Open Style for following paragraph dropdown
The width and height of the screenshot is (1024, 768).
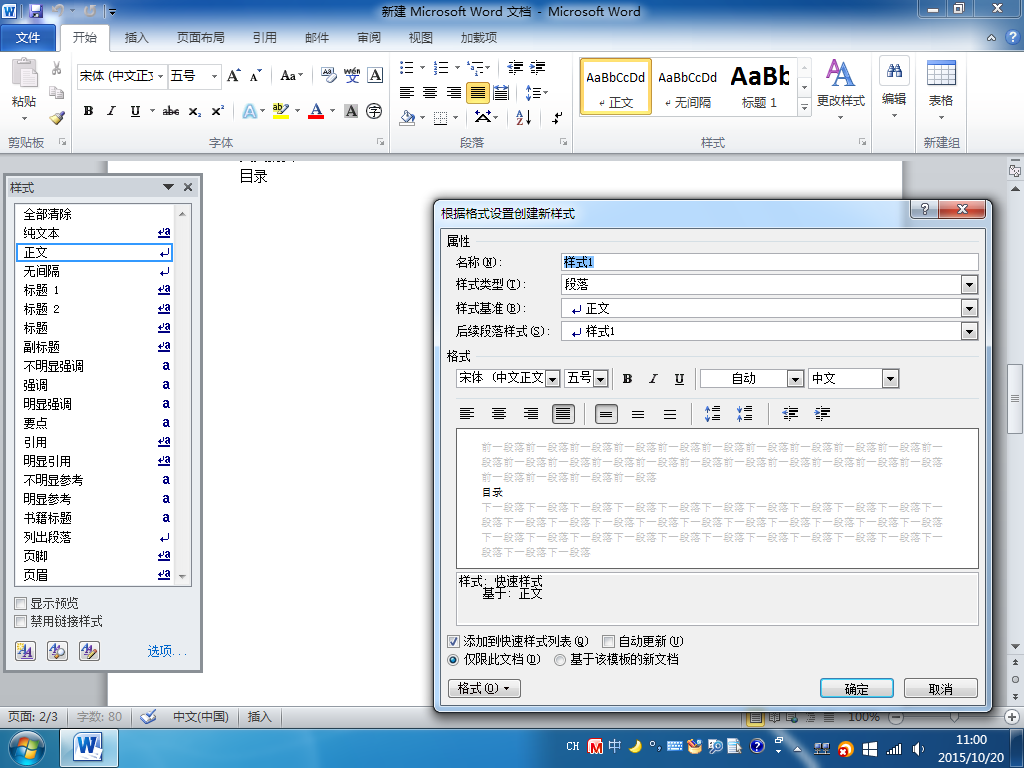tap(969, 332)
